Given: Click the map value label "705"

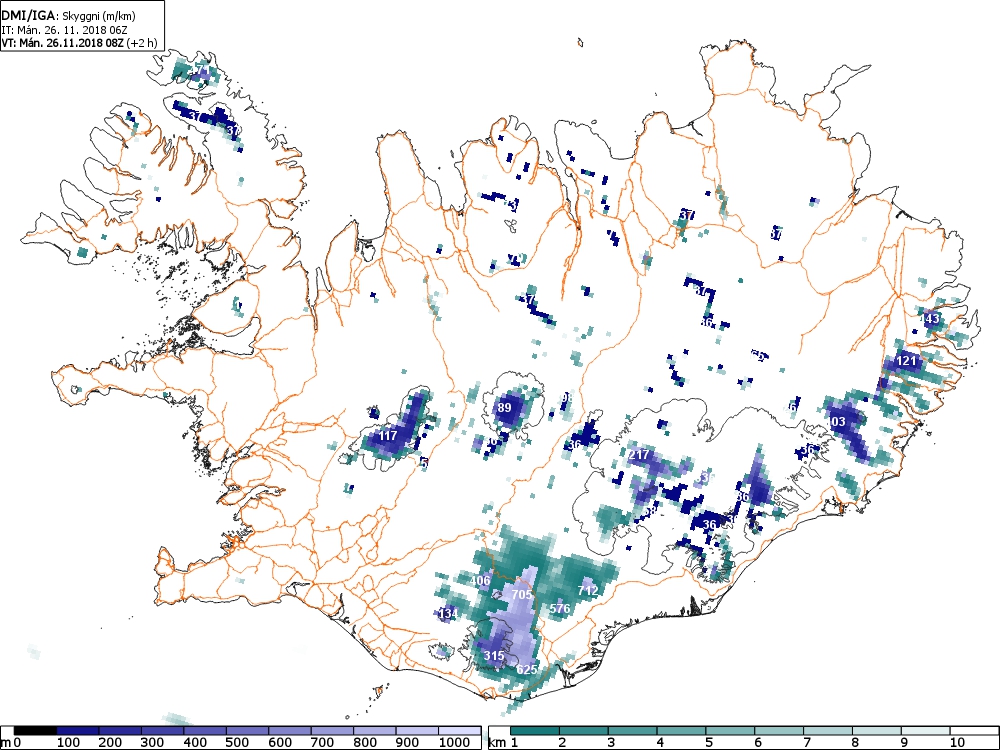Looking at the screenshot, I should point(522,594).
